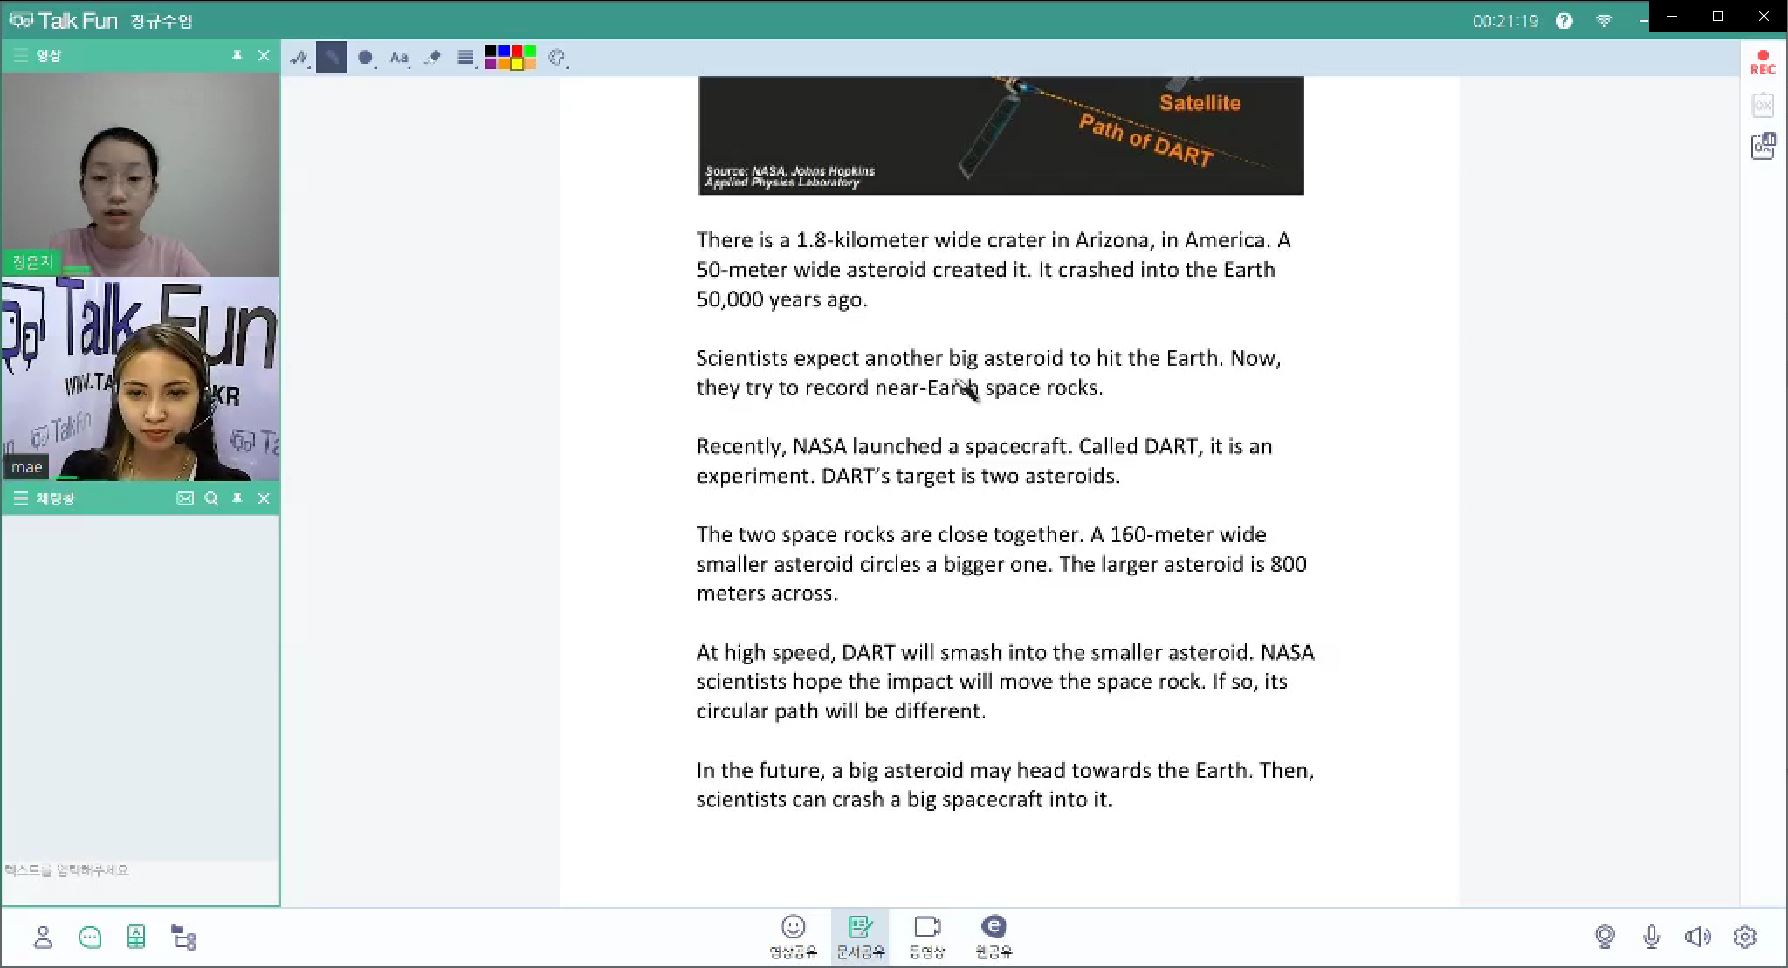Open the participants list person icon

pos(43,937)
